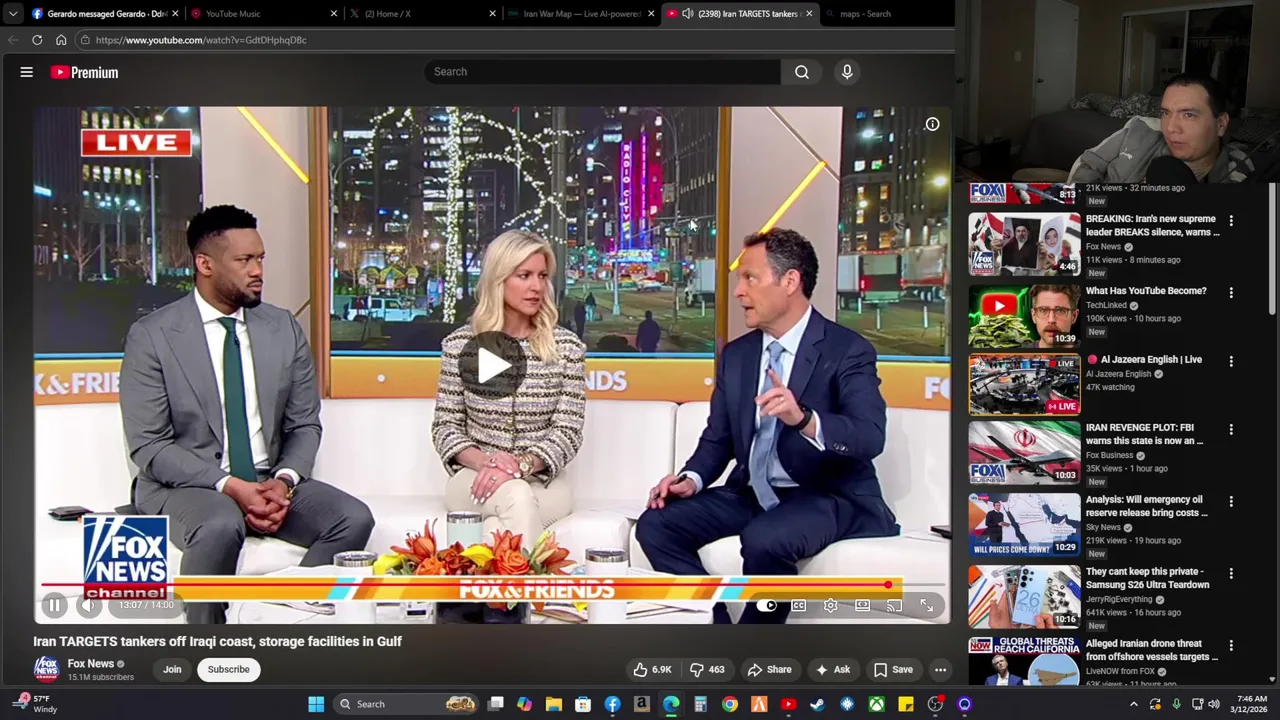Go to browser home page
This screenshot has height=720, width=1280.
(x=61, y=40)
